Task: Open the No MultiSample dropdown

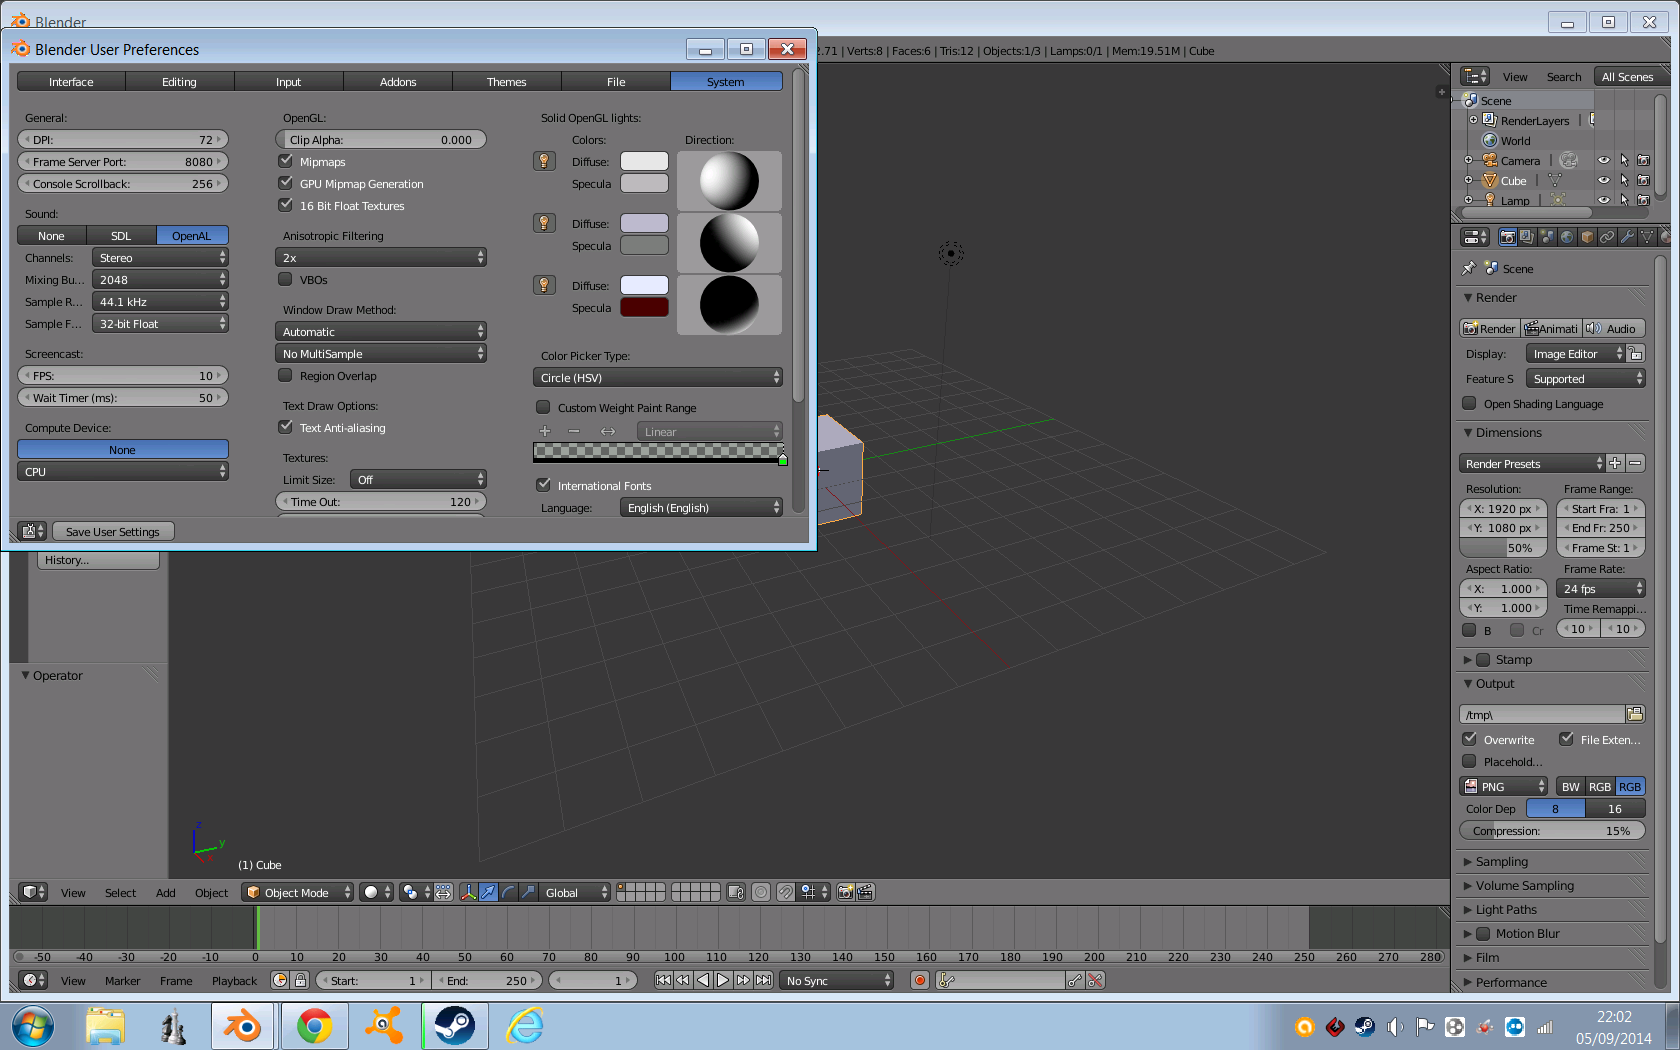Action: click(381, 353)
